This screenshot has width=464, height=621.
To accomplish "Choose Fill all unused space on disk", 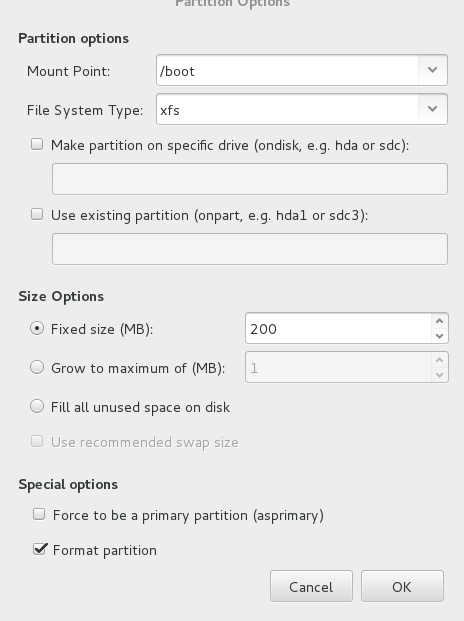I will click(x=37, y=406).
